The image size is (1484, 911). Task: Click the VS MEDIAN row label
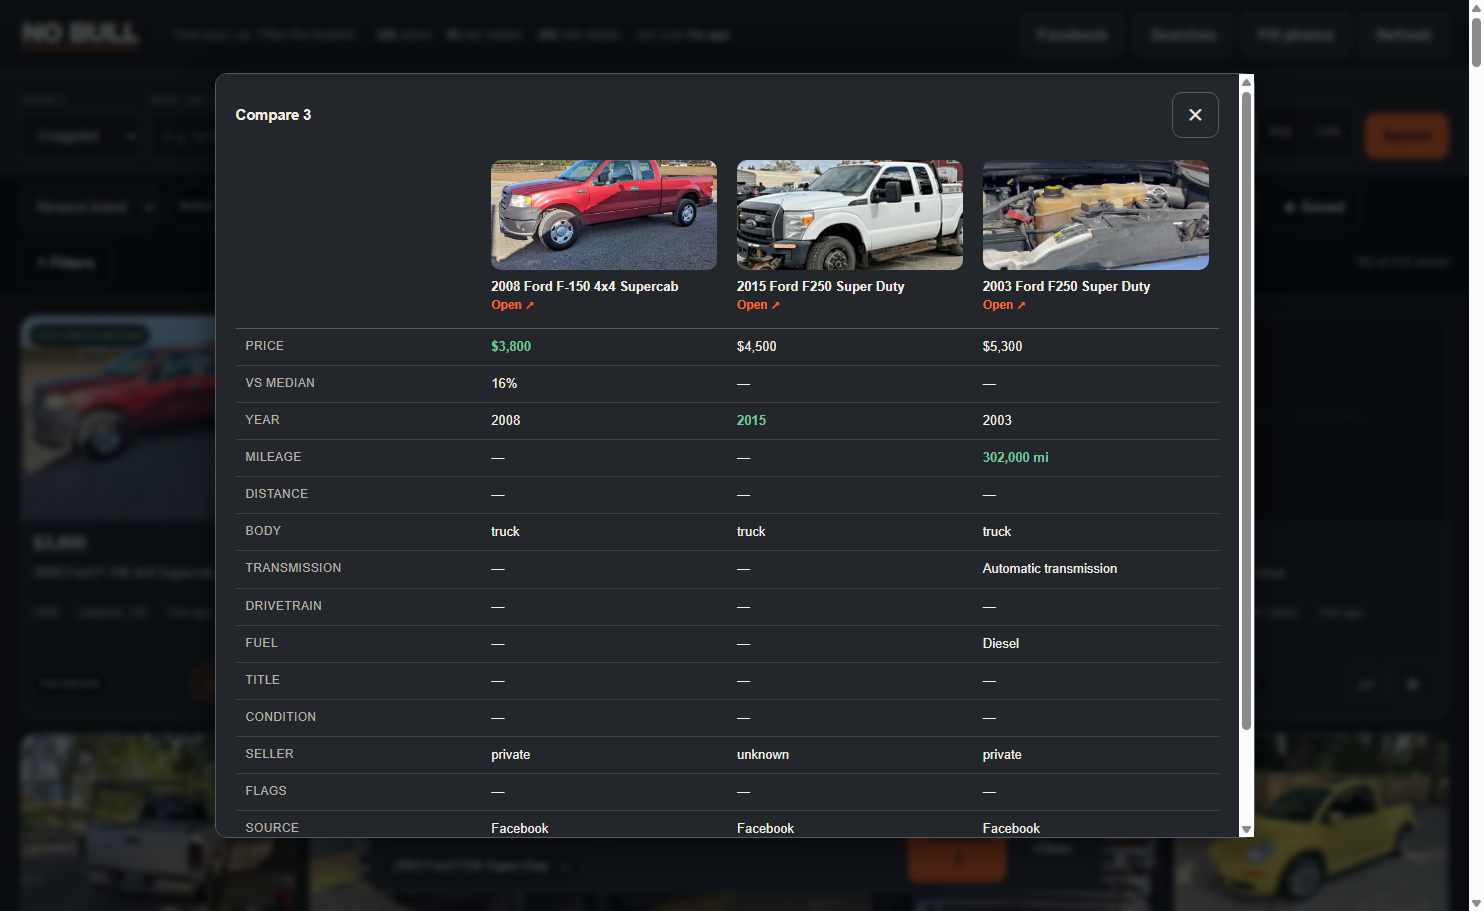point(280,383)
